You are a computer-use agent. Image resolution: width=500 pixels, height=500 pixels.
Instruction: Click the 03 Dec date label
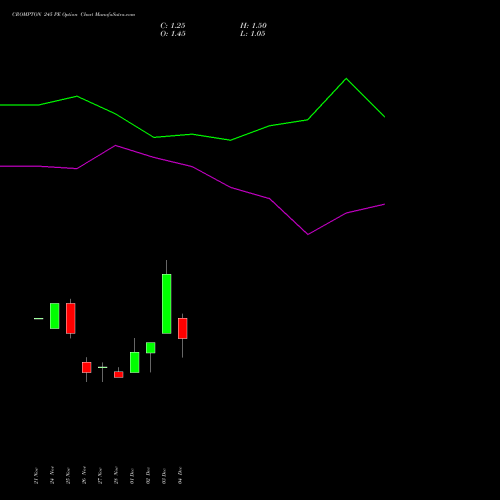[164, 476]
